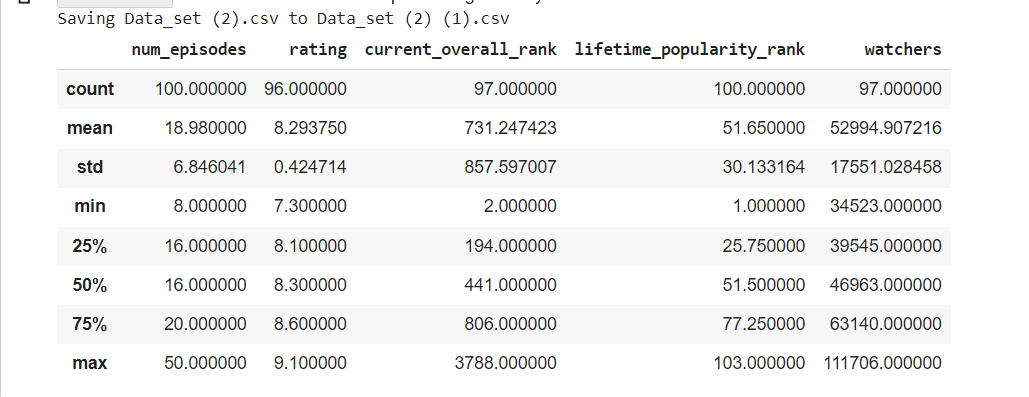Click std num_episodes value 6.846041
Screen dimensions: 1029x397
coord(210,167)
